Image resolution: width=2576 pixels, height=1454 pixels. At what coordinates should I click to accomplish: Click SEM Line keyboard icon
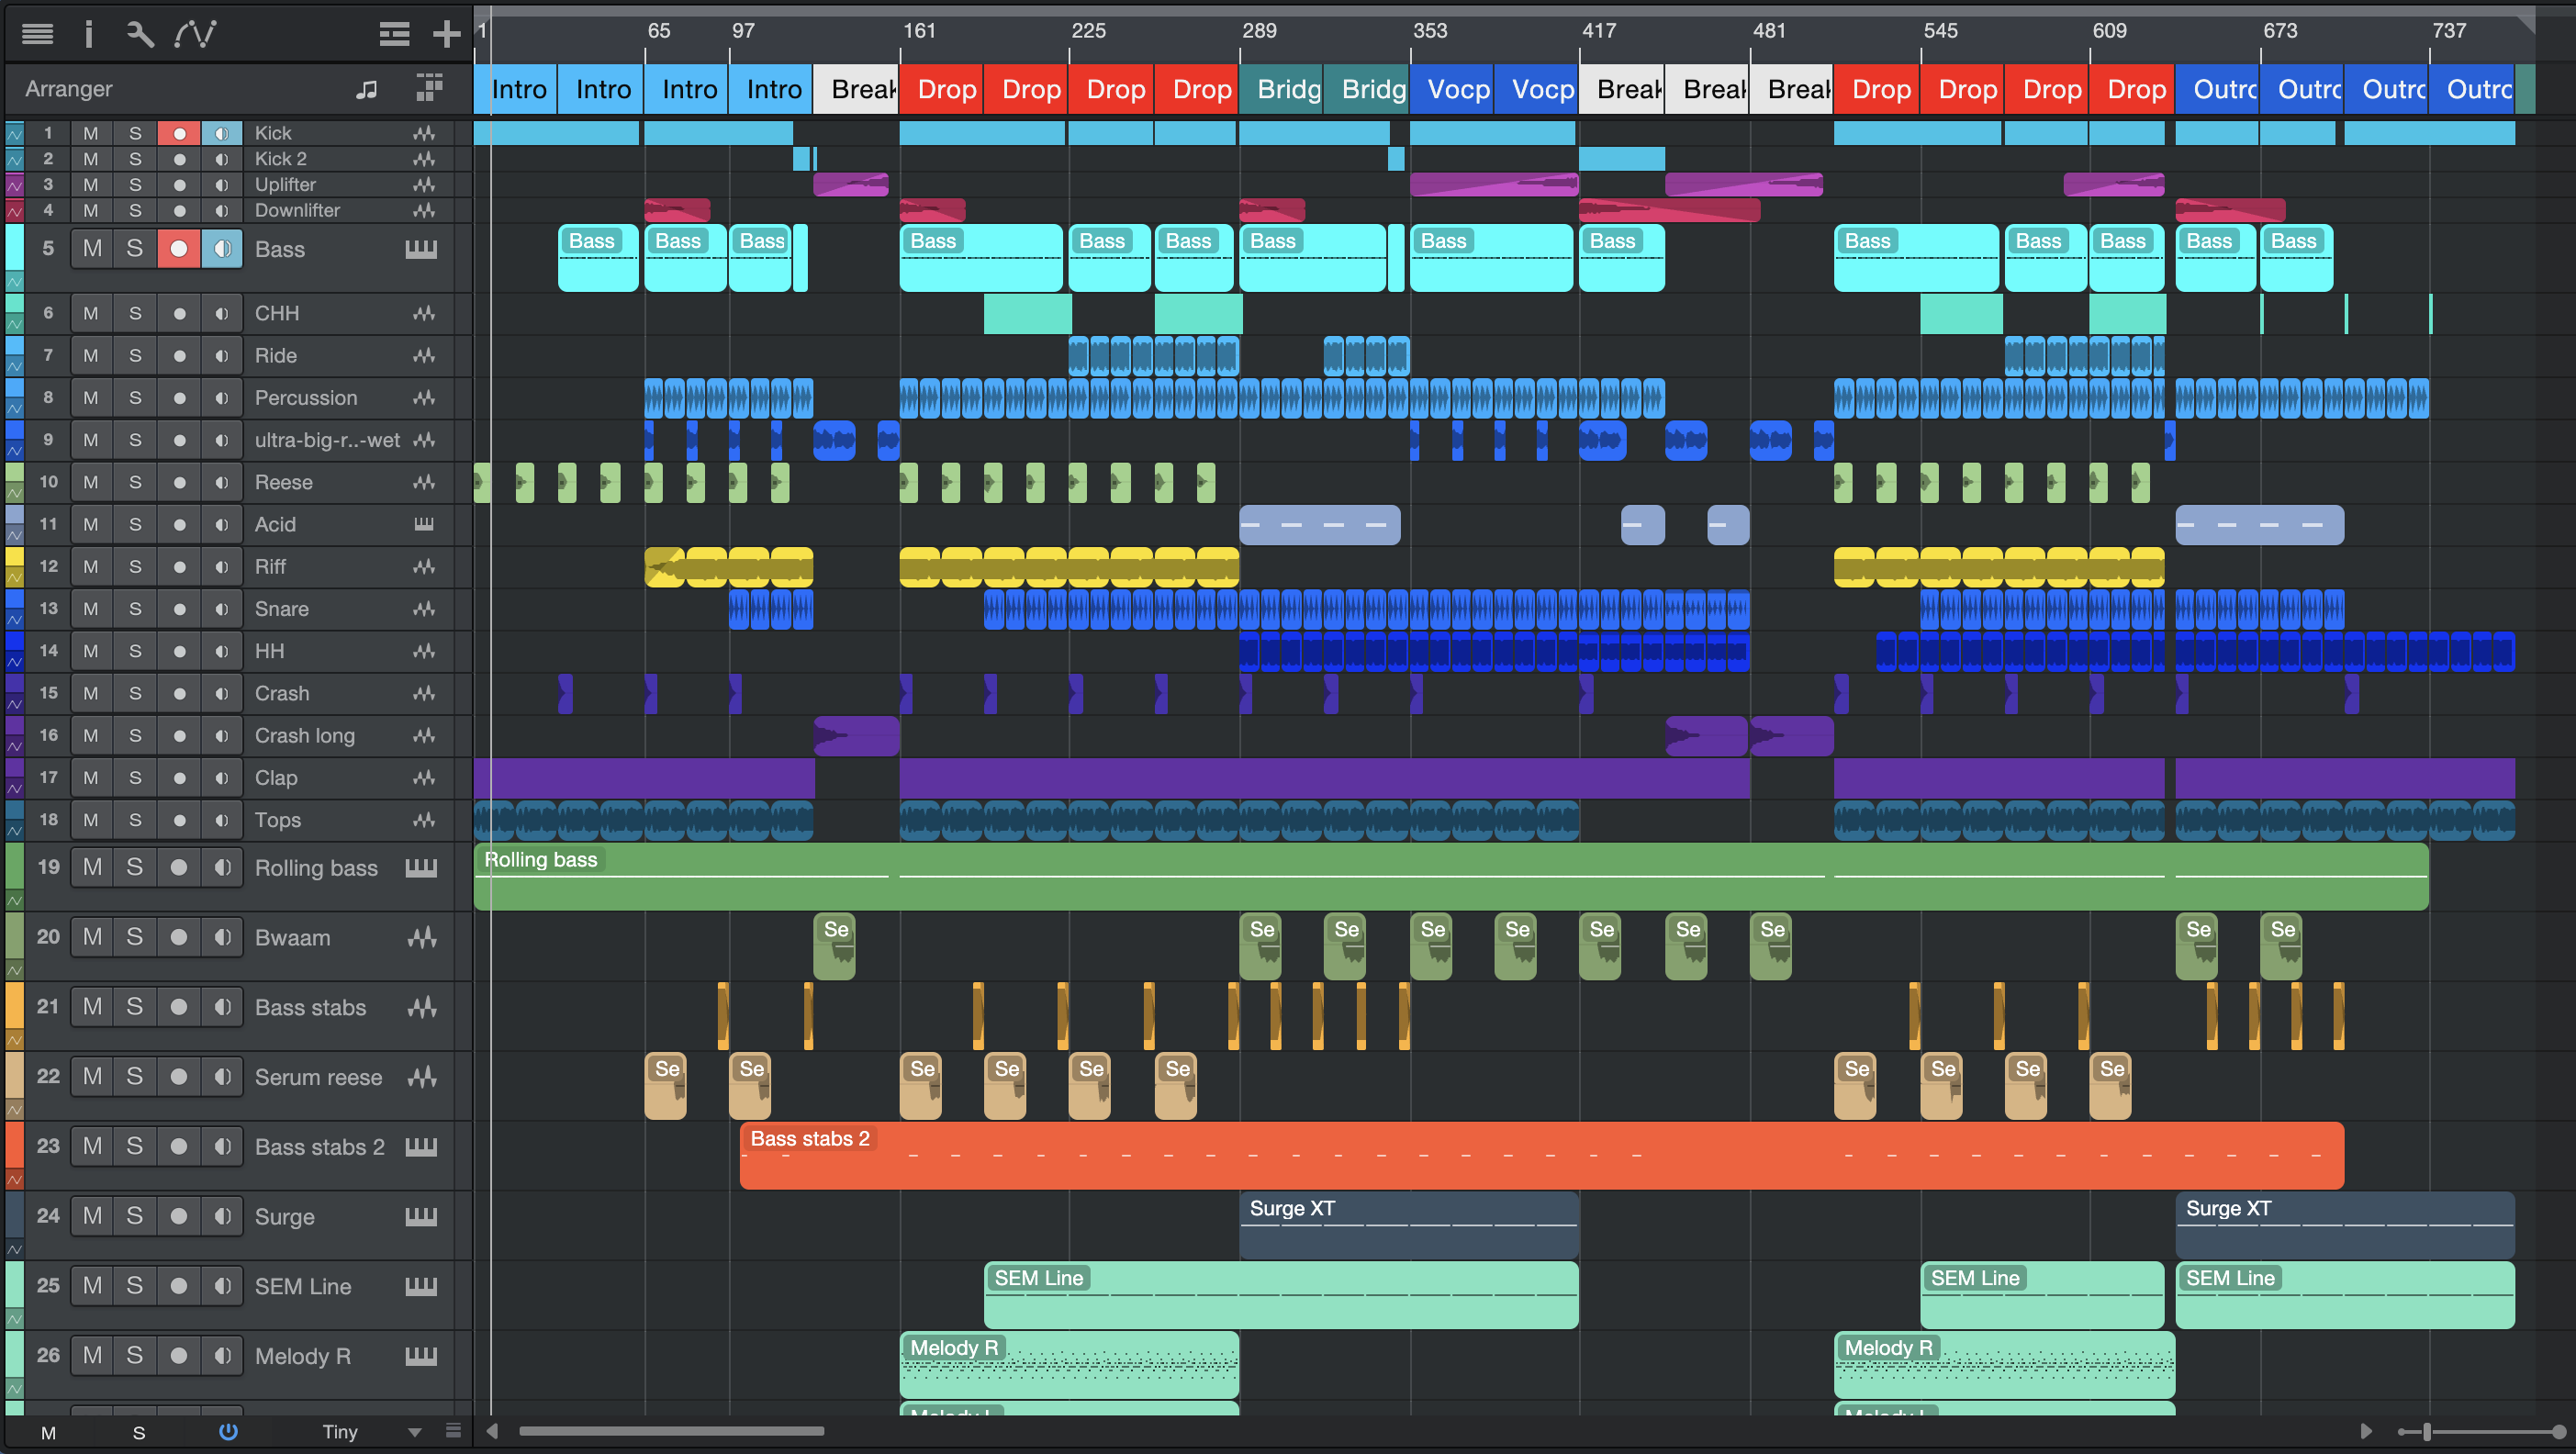[421, 1286]
